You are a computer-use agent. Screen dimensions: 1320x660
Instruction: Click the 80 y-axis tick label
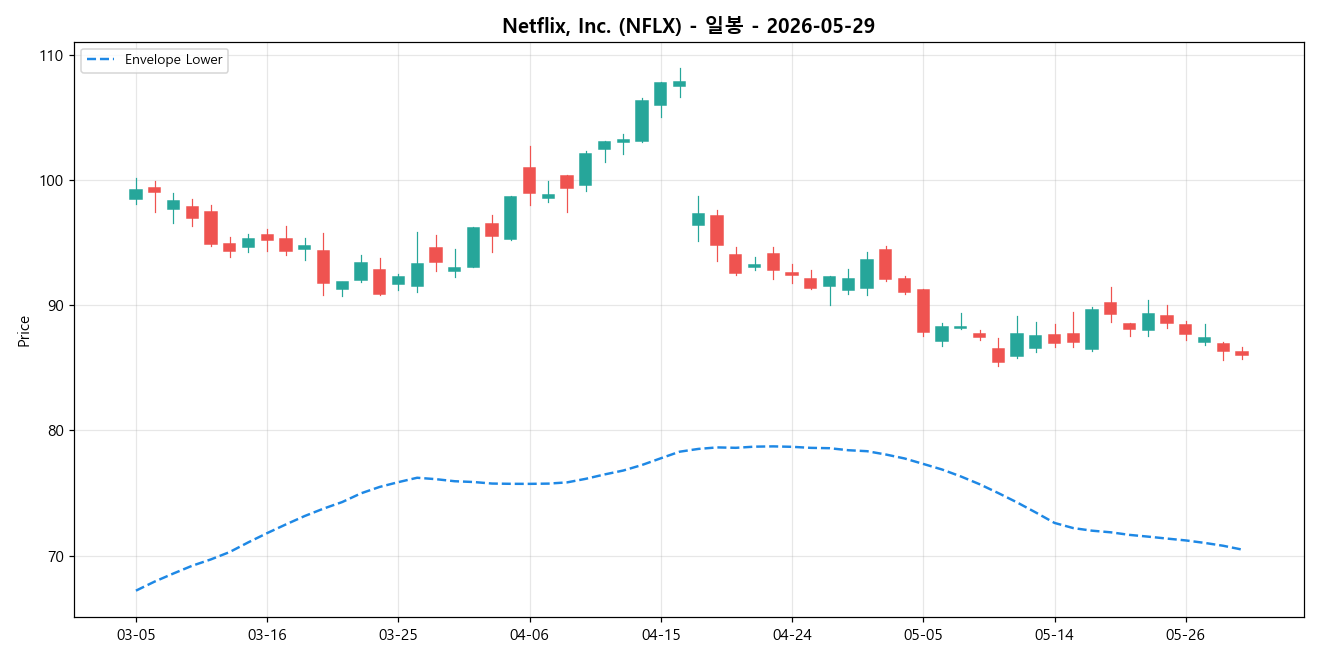56,431
